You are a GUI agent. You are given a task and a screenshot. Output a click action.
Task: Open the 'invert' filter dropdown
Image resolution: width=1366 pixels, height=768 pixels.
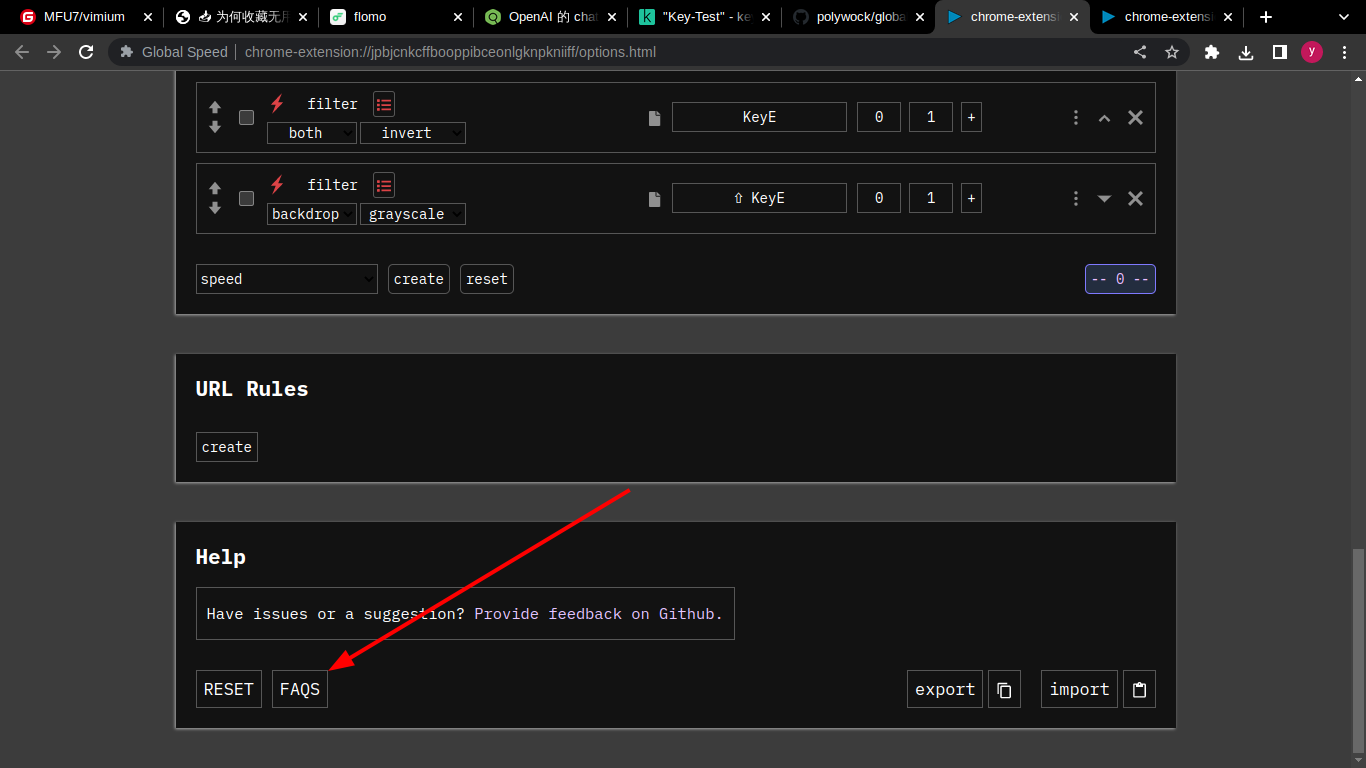413,133
